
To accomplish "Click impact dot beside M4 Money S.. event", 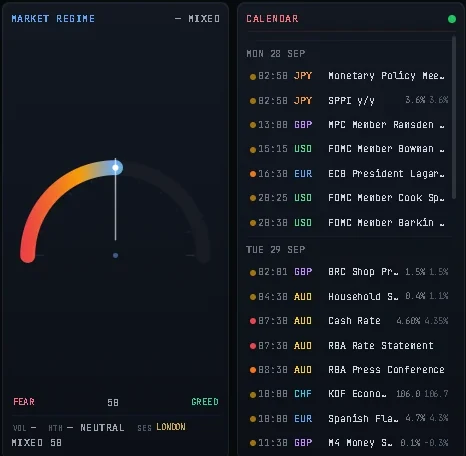I will [x=253, y=443].
